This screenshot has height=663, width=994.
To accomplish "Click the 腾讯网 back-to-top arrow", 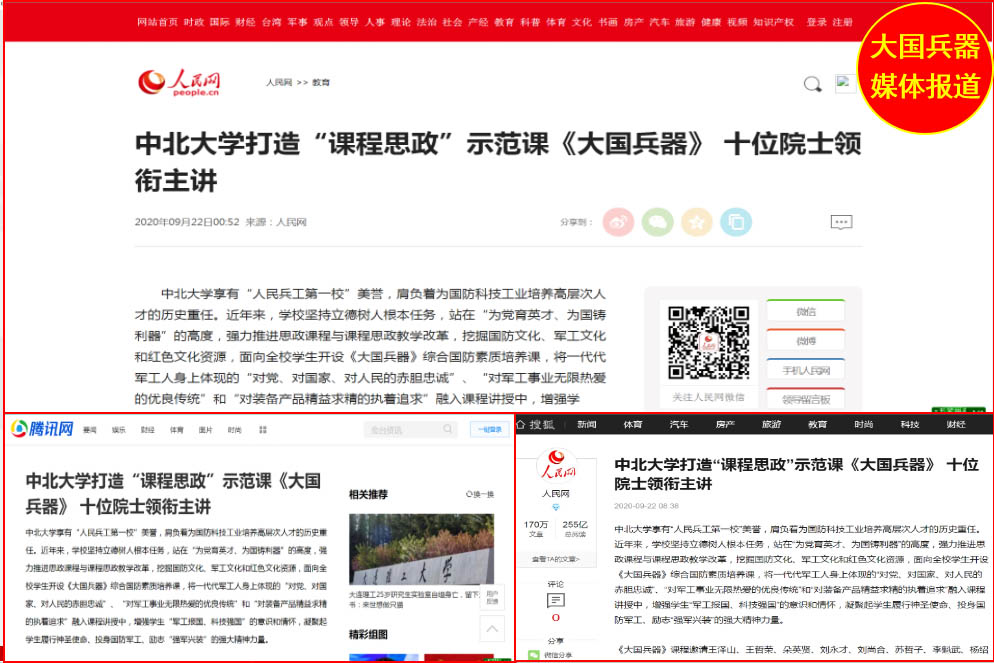I will 492,629.
